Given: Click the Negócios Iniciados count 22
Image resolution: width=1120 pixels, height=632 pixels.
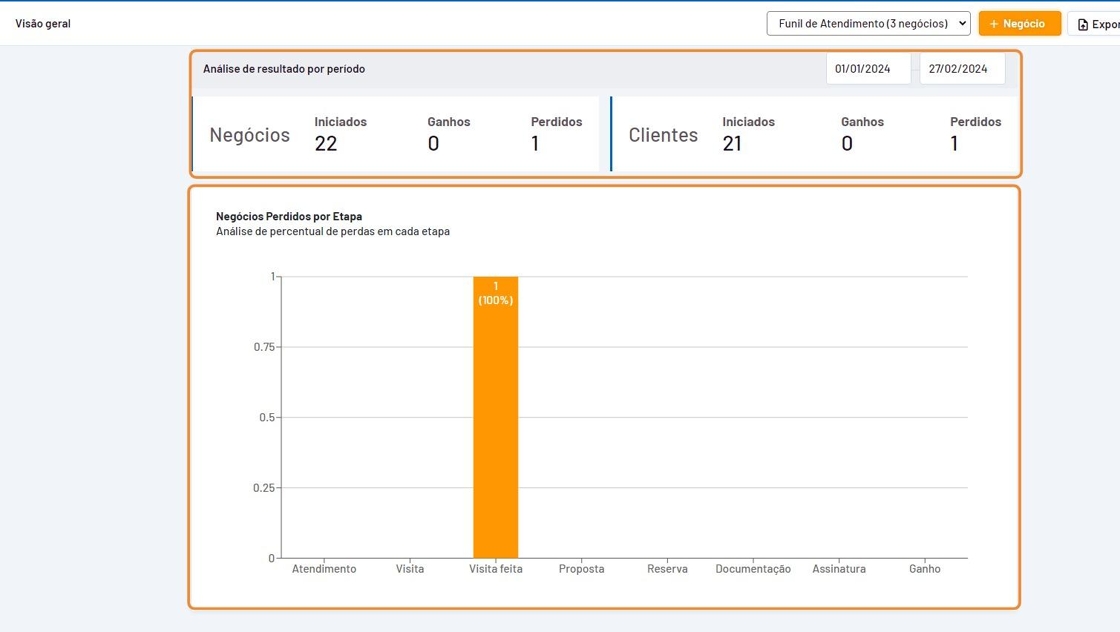Looking at the screenshot, I should pos(326,144).
